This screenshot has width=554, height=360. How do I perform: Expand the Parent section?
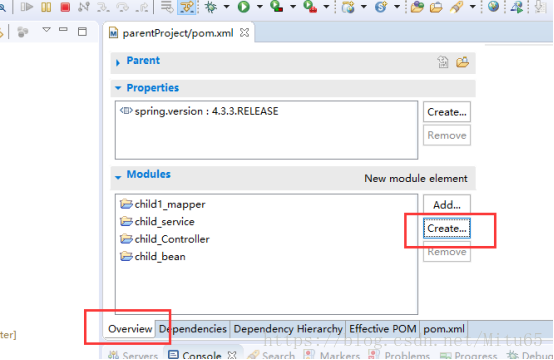(118, 63)
